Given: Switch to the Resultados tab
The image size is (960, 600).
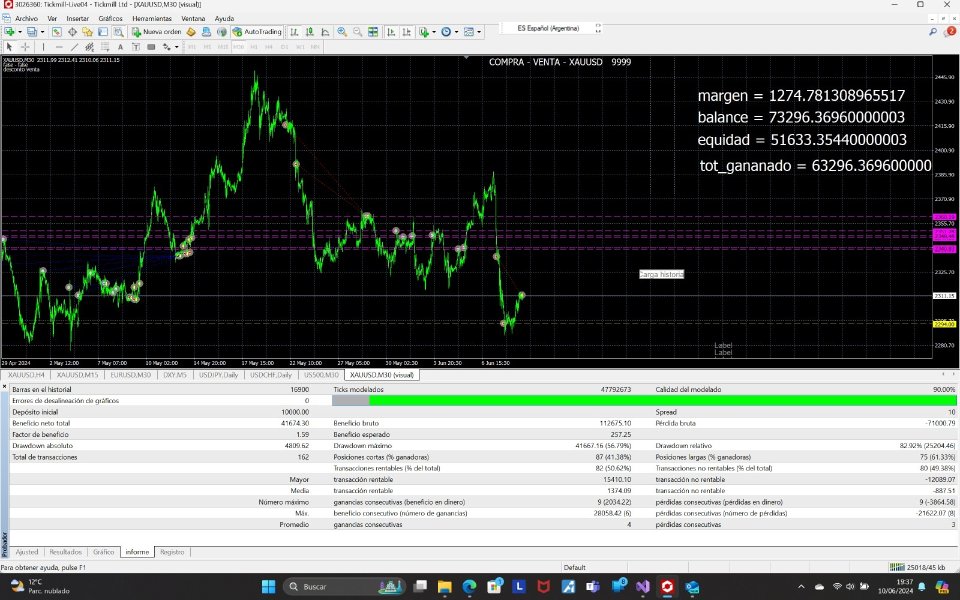Looking at the screenshot, I should point(67,552).
